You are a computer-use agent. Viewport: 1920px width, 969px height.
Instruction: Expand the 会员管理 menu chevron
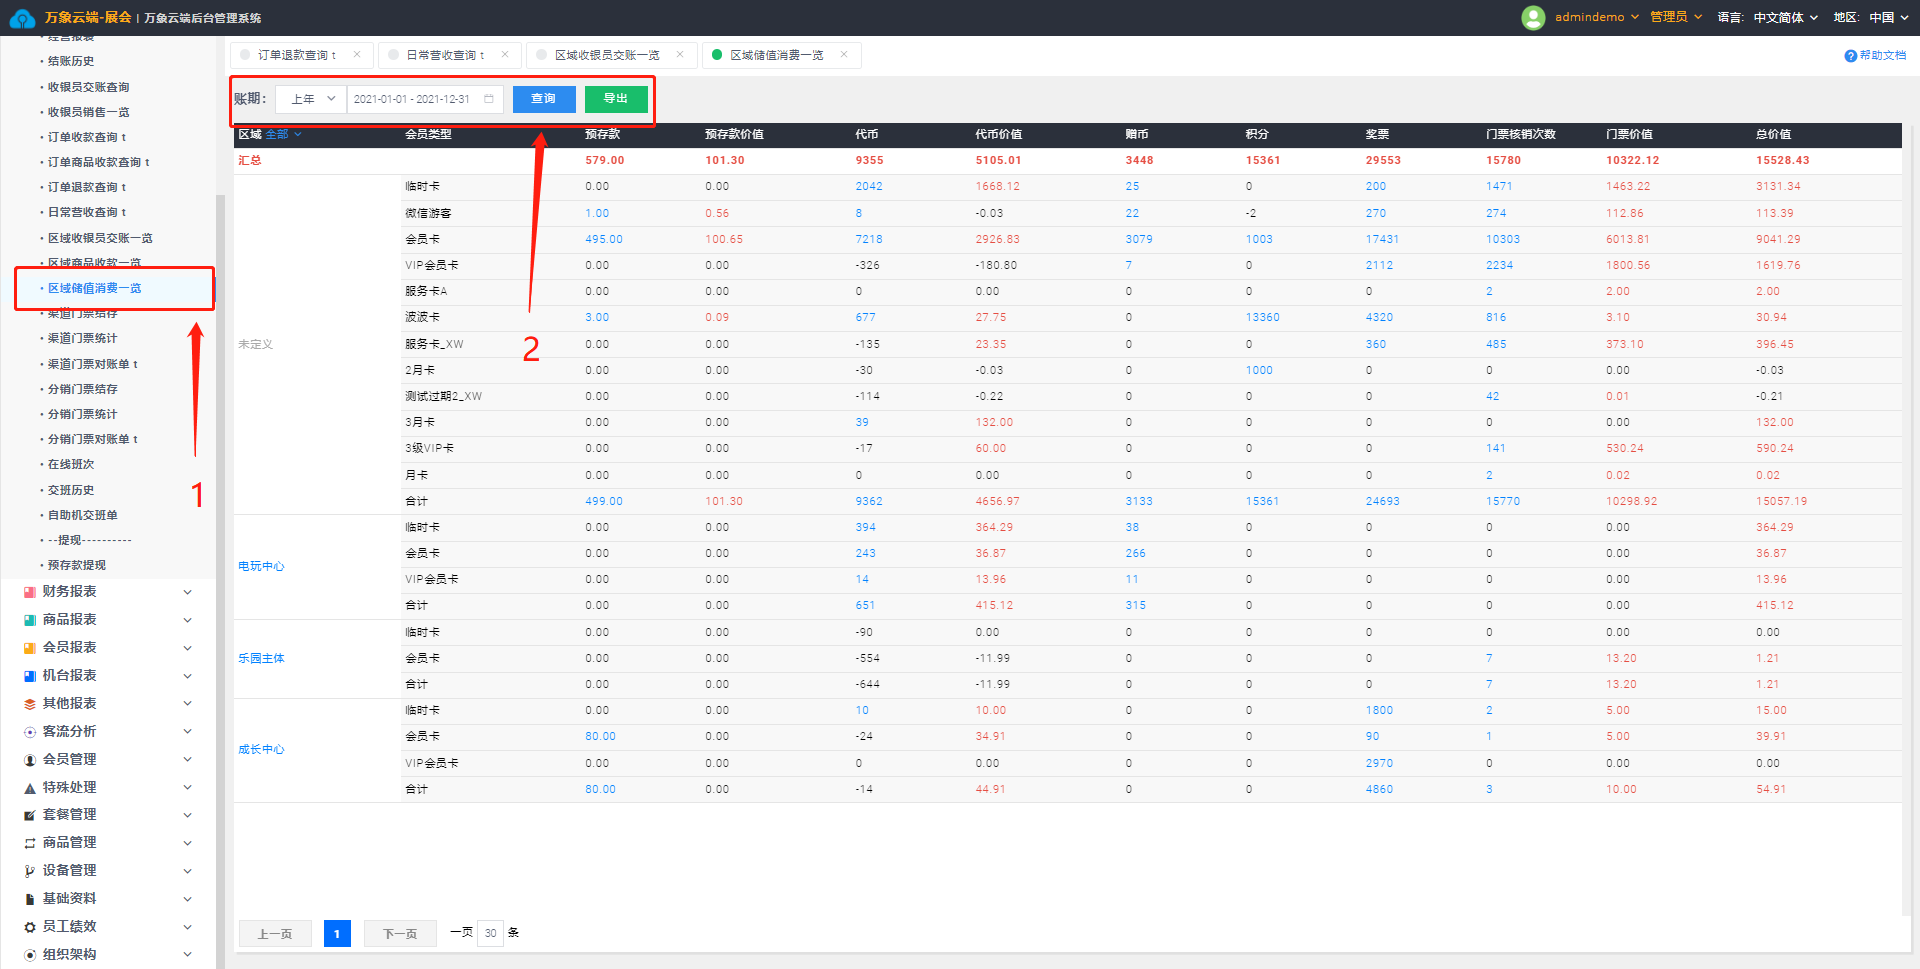(187, 760)
